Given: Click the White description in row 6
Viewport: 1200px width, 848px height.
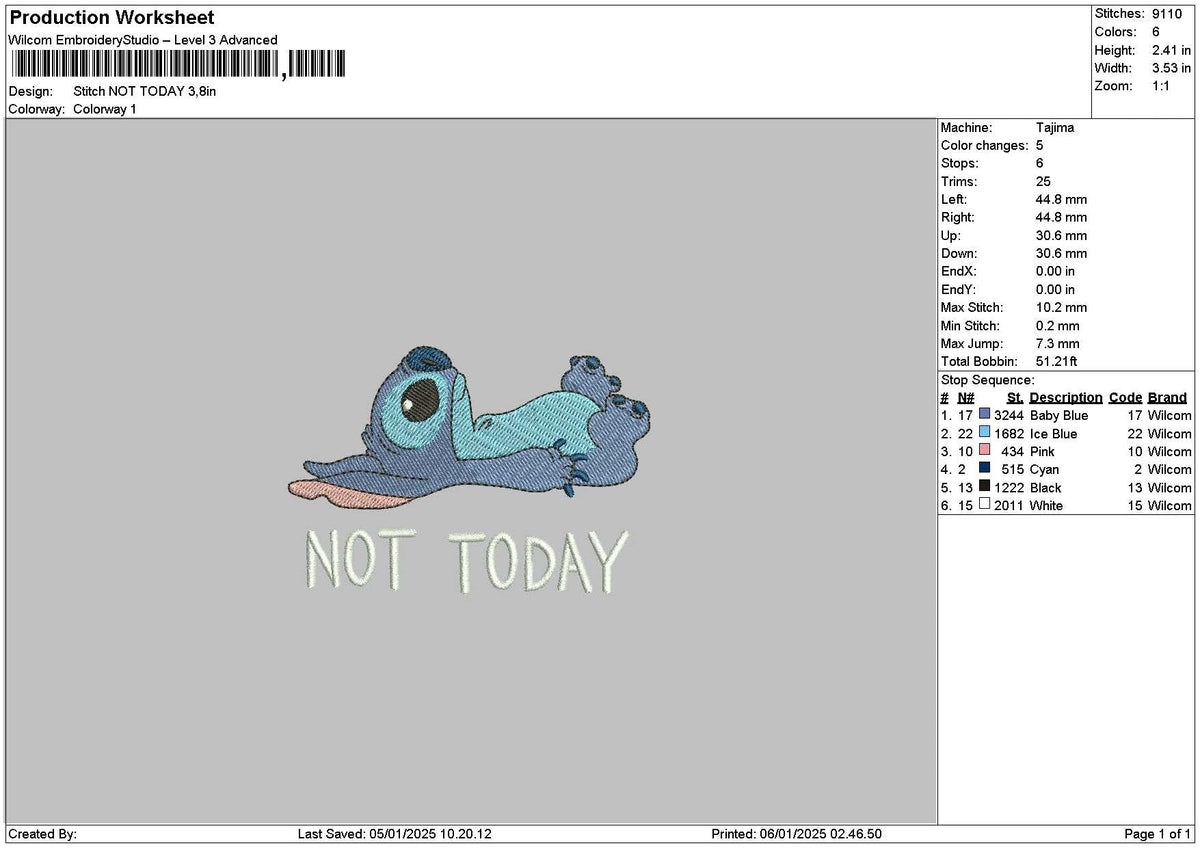Looking at the screenshot, I should point(1047,505).
